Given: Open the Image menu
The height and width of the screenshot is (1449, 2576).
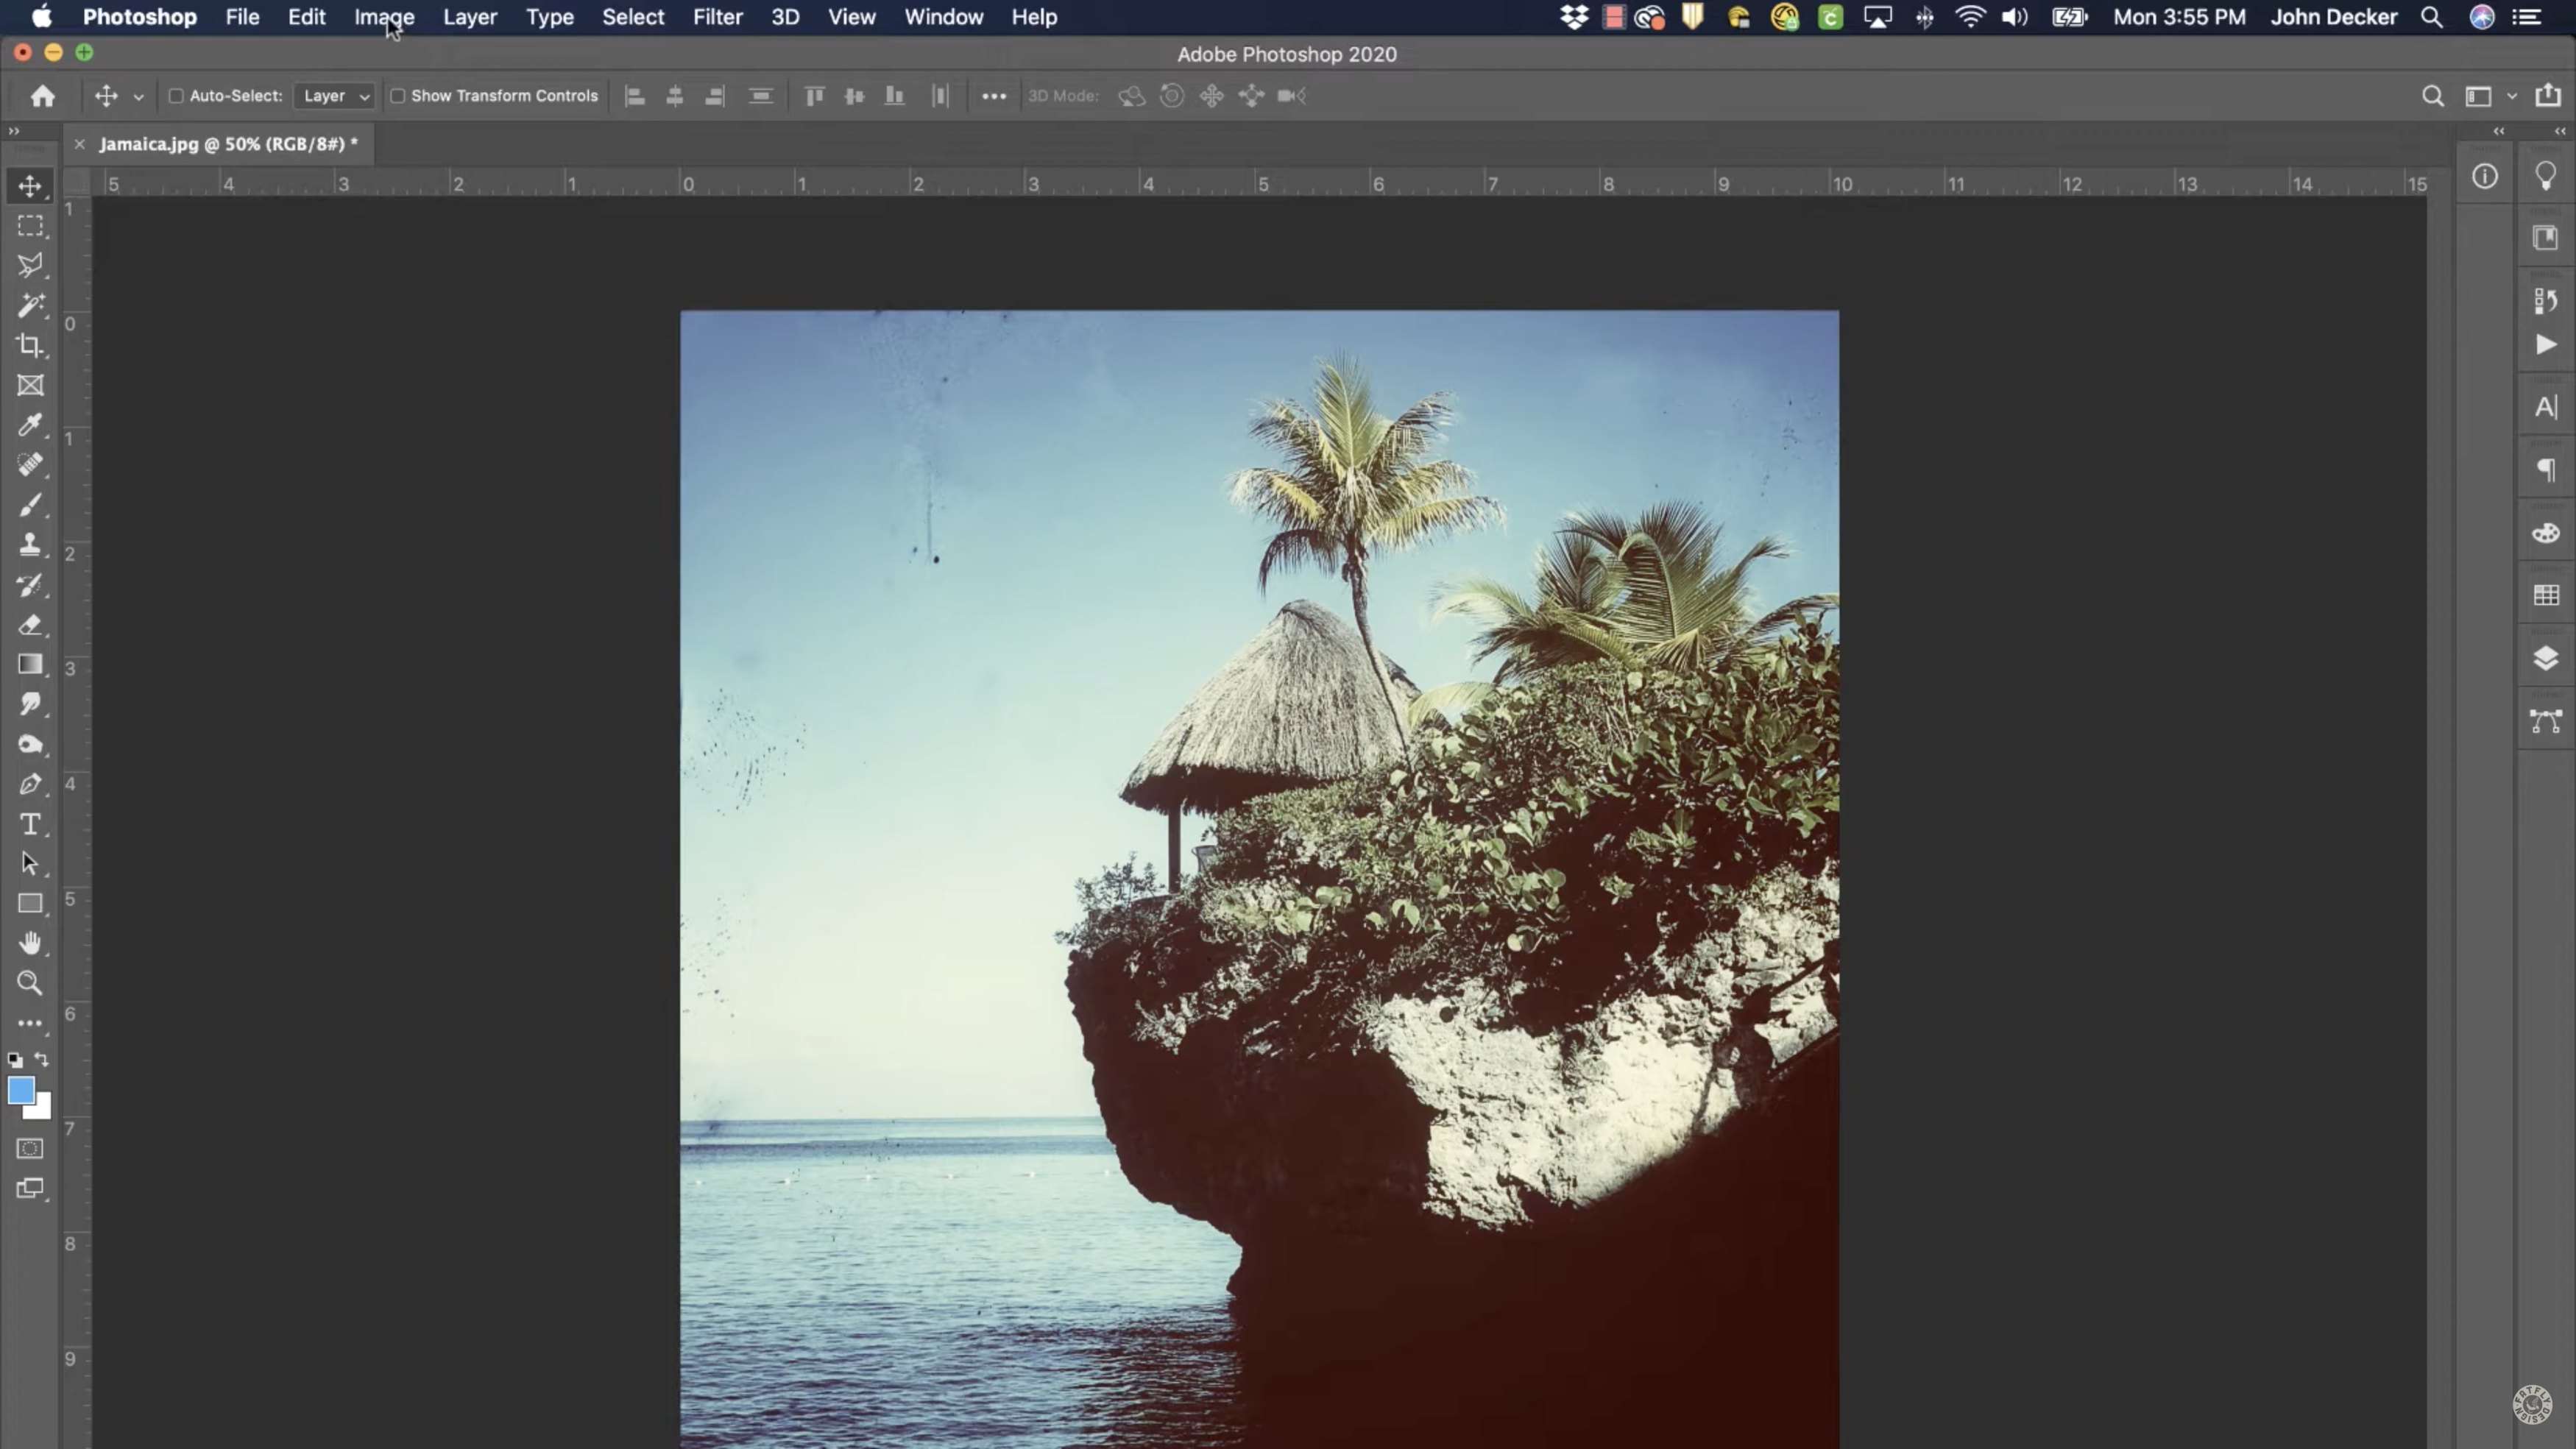Looking at the screenshot, I should point(384,17).
